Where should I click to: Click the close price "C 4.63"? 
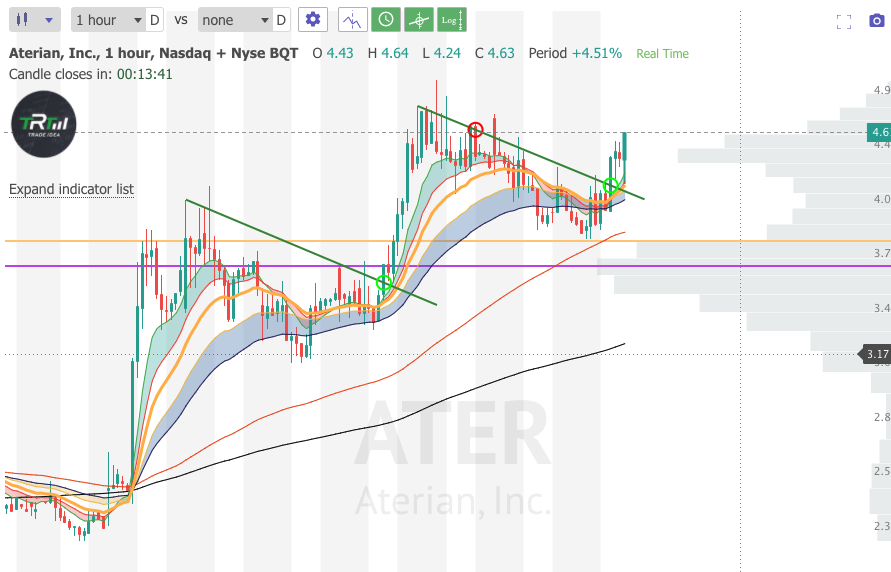(495, 53)
